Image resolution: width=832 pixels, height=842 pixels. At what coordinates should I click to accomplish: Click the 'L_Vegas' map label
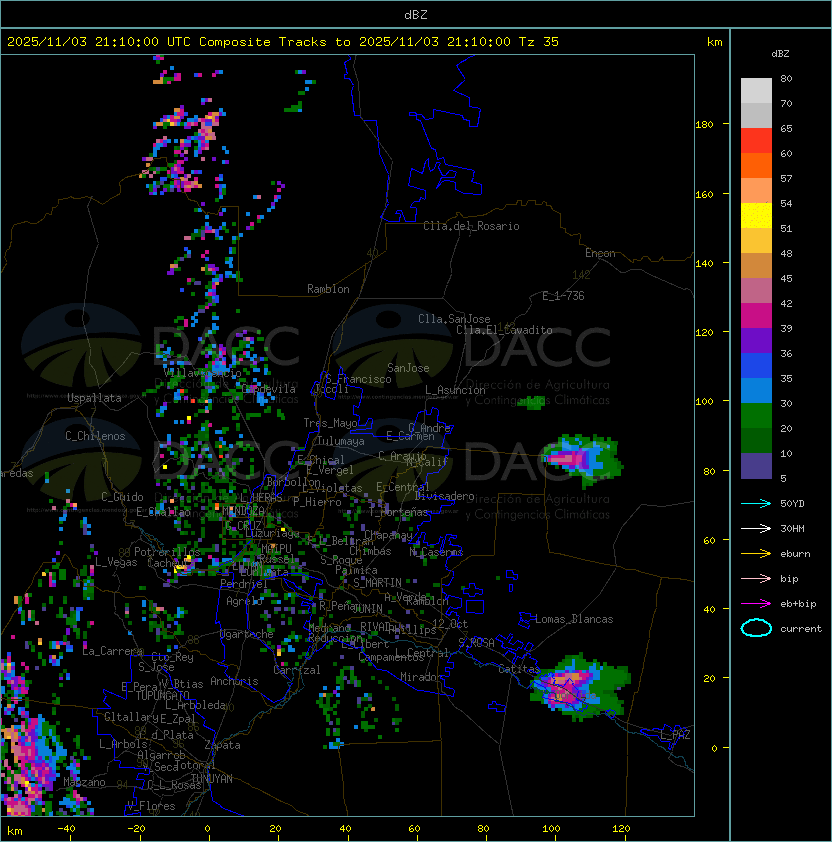click(x=116, y=562)
